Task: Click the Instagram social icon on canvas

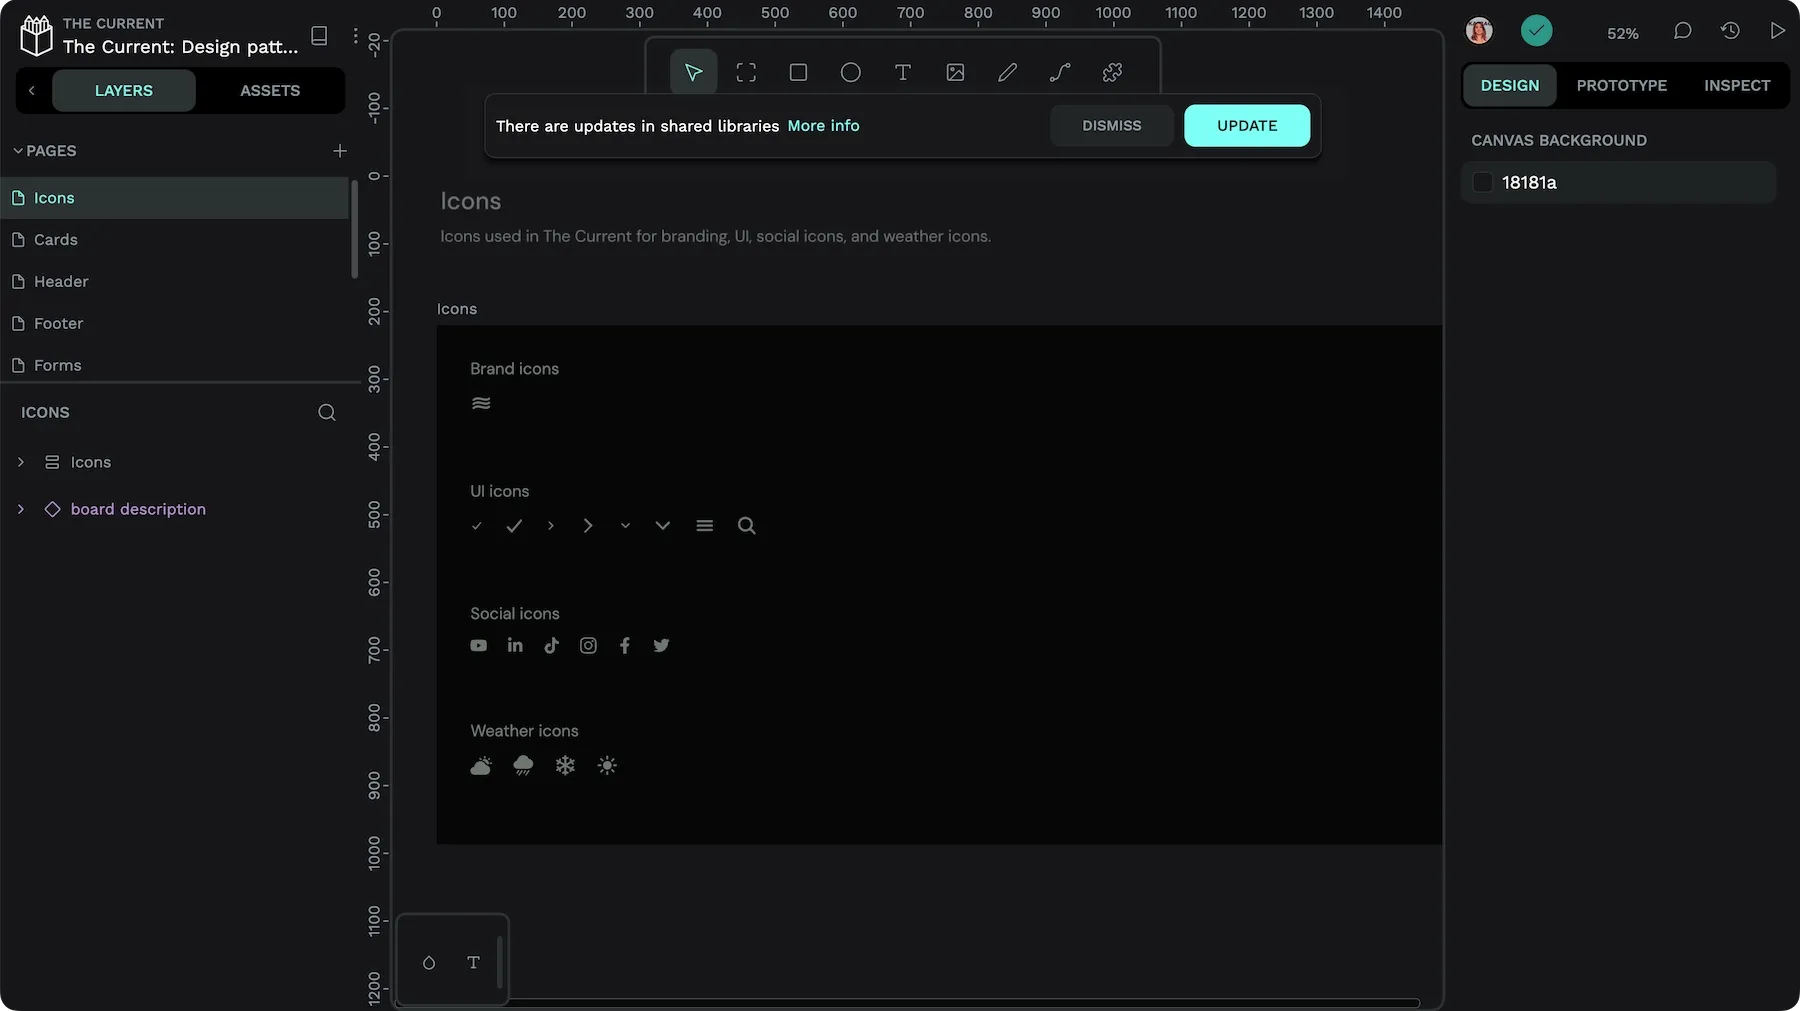Action: [588, 645]
